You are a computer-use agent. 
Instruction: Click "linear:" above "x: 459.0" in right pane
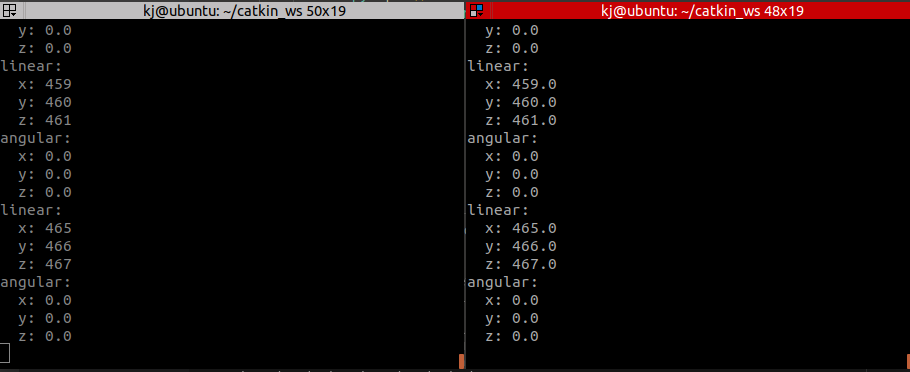pyautogui.click(x=499, y=66)
